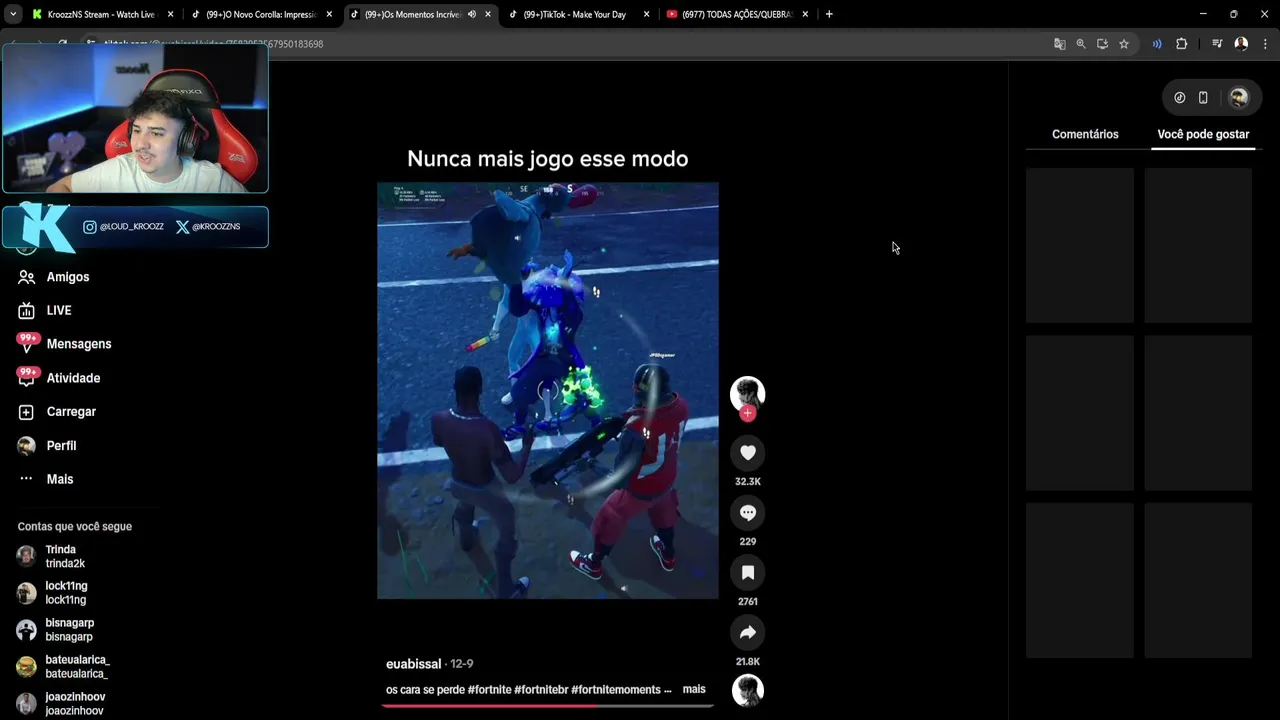Open the tab search dropdown arrow

[x=13, y=14]
